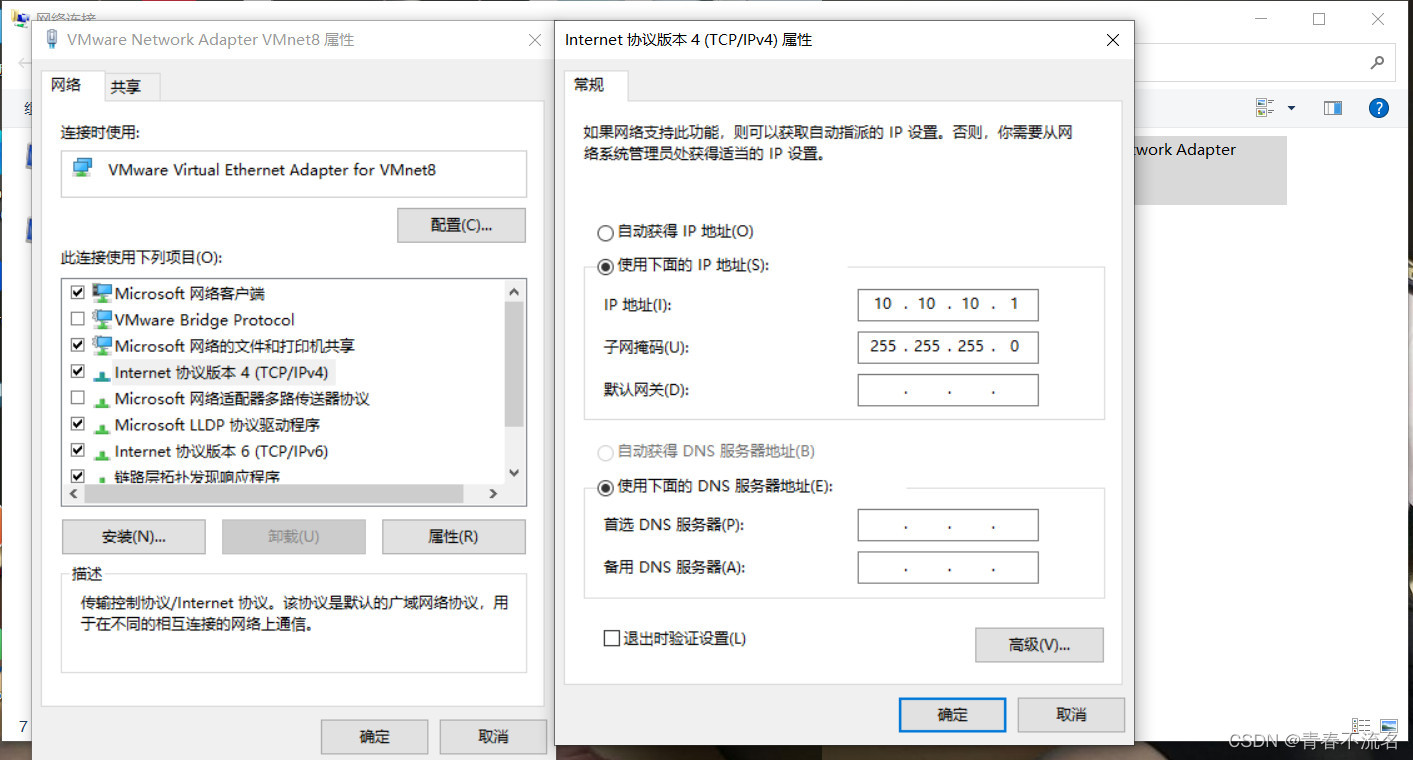Click the 安装(N)... button

[x=134, y=537]
